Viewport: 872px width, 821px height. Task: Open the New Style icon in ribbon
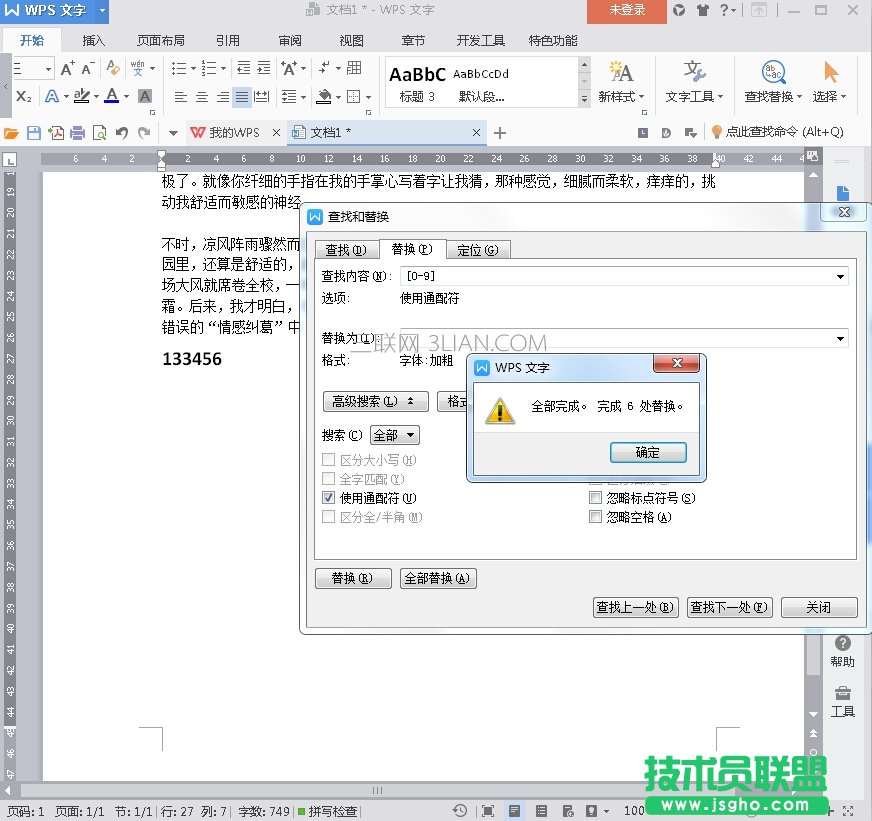coord(621,73)
